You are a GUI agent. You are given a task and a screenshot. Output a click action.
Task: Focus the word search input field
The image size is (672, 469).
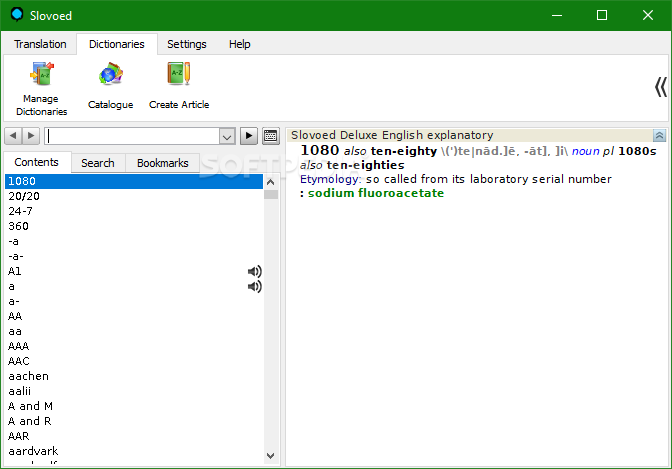[x=132, y=136]
